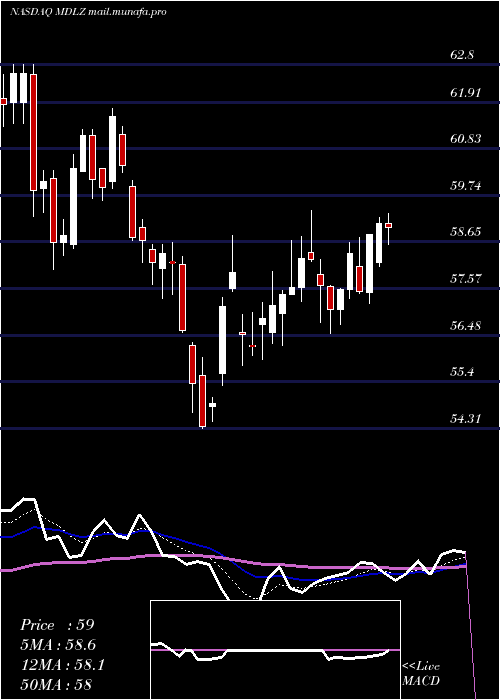Viewport: 500px width, 700px height.
Task: Select the 54.31 price level label
Action: click(x=466, y=418)
